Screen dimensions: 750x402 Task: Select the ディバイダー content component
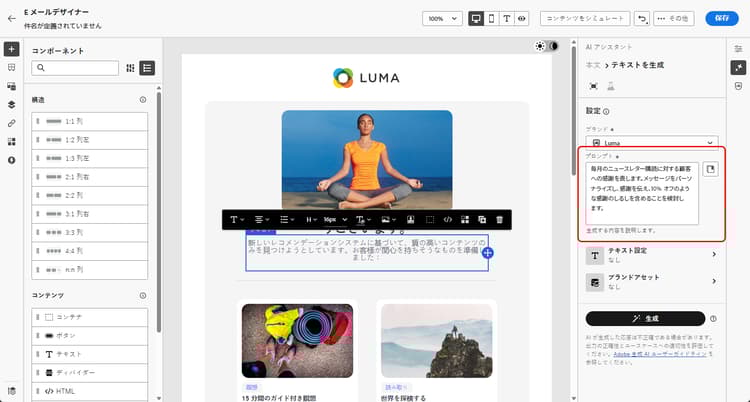coord(89,373)
